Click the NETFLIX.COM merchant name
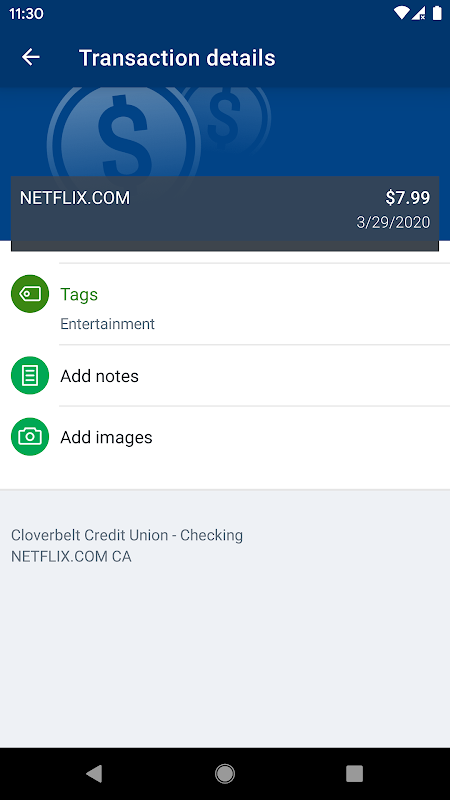This screenshot has height=800, width=450. coord(75,198)
